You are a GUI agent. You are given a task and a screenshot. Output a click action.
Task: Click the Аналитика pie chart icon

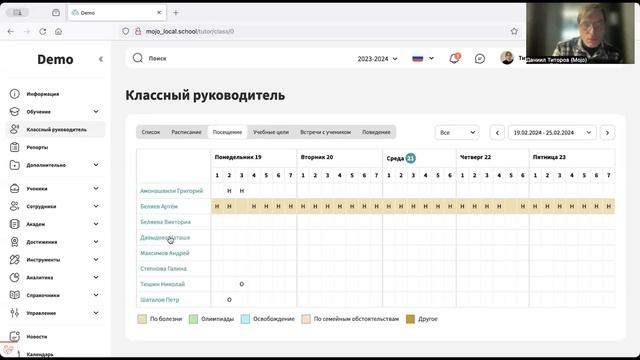tap(15, 277)
